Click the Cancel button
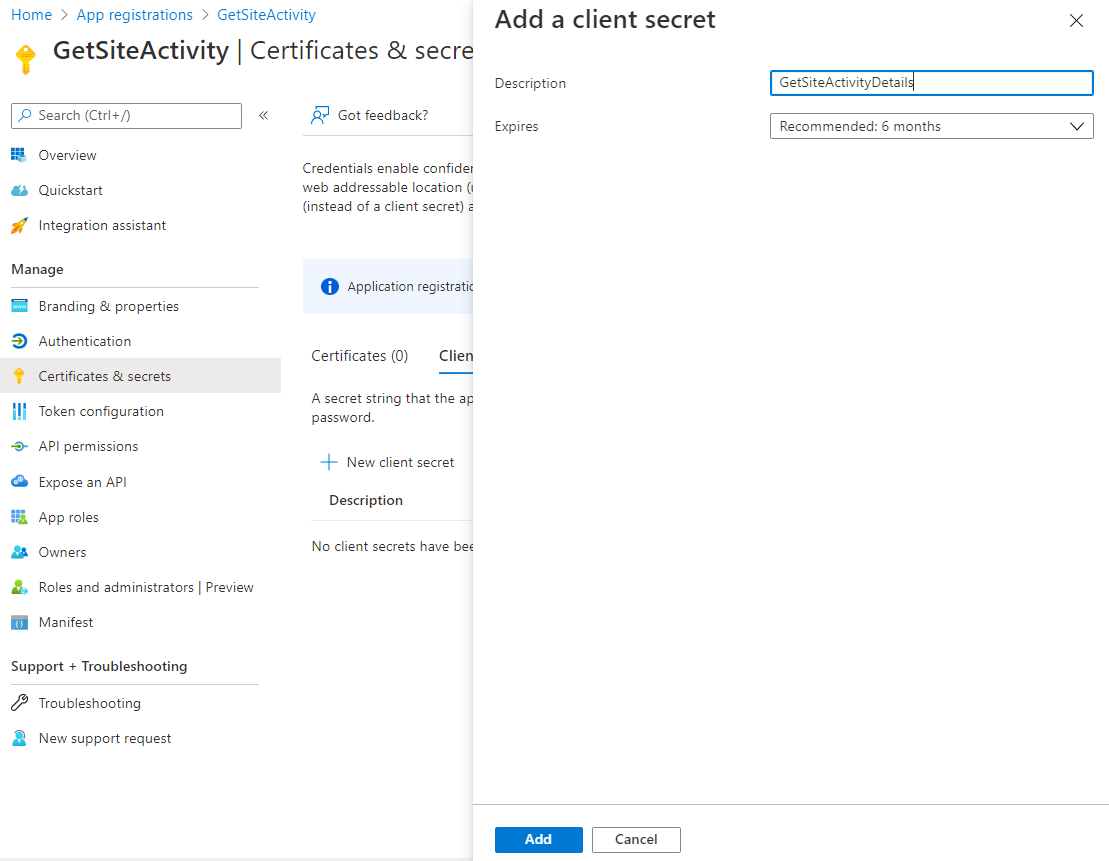1109x861 pixels. [x=636, y=840]
